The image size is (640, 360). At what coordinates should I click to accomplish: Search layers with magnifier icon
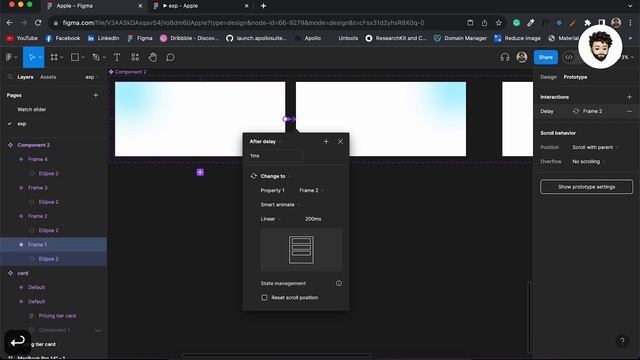click(10, 77)
